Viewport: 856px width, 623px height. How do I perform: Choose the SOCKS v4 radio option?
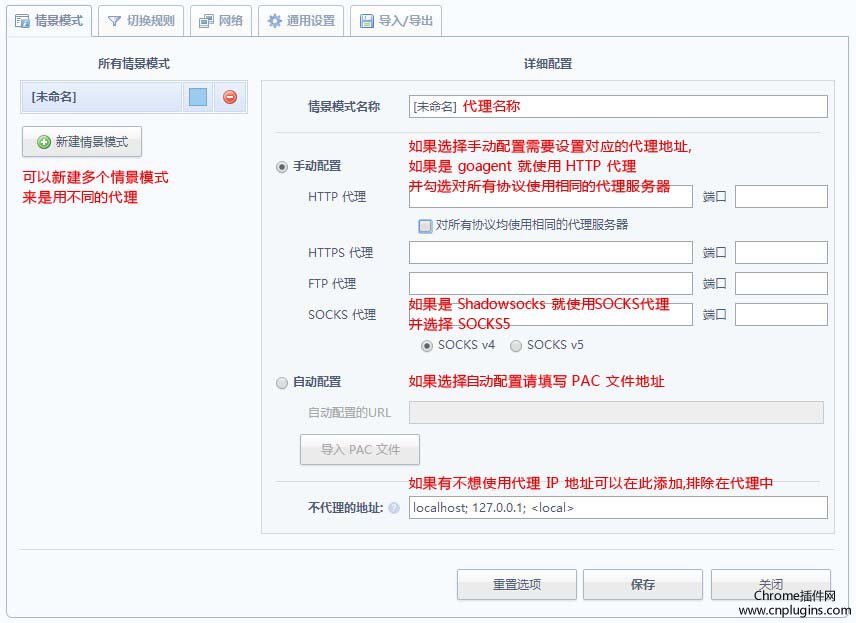[x=427, y=346]
